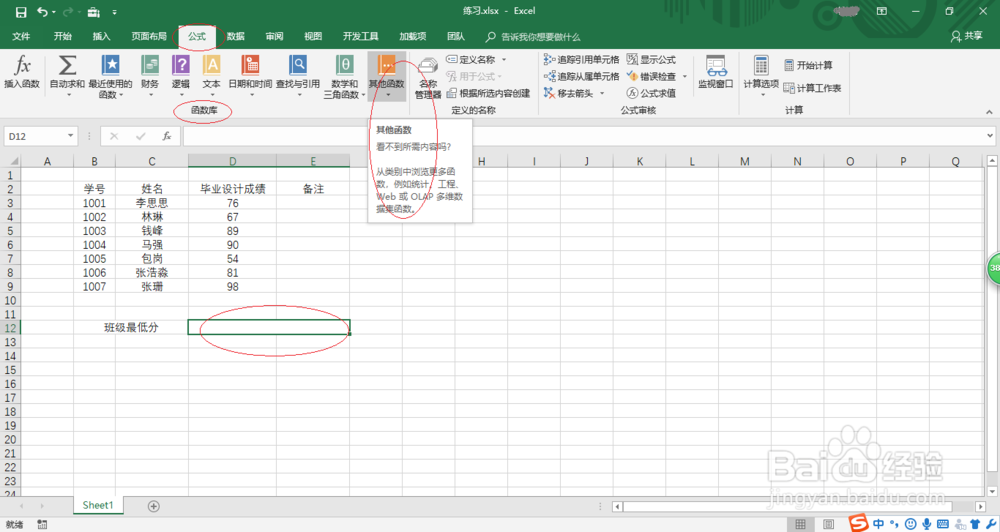Open Math and Trig functions
The image size is (1000, 532).
click(344, 77)
